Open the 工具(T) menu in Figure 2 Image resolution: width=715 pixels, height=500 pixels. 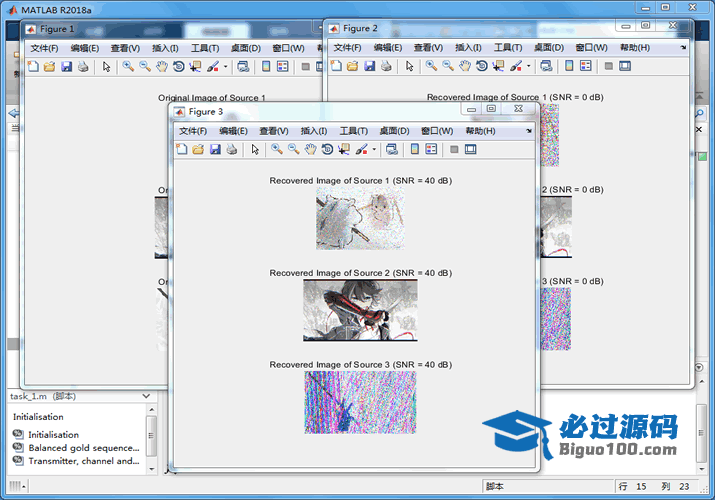point(508,47)
